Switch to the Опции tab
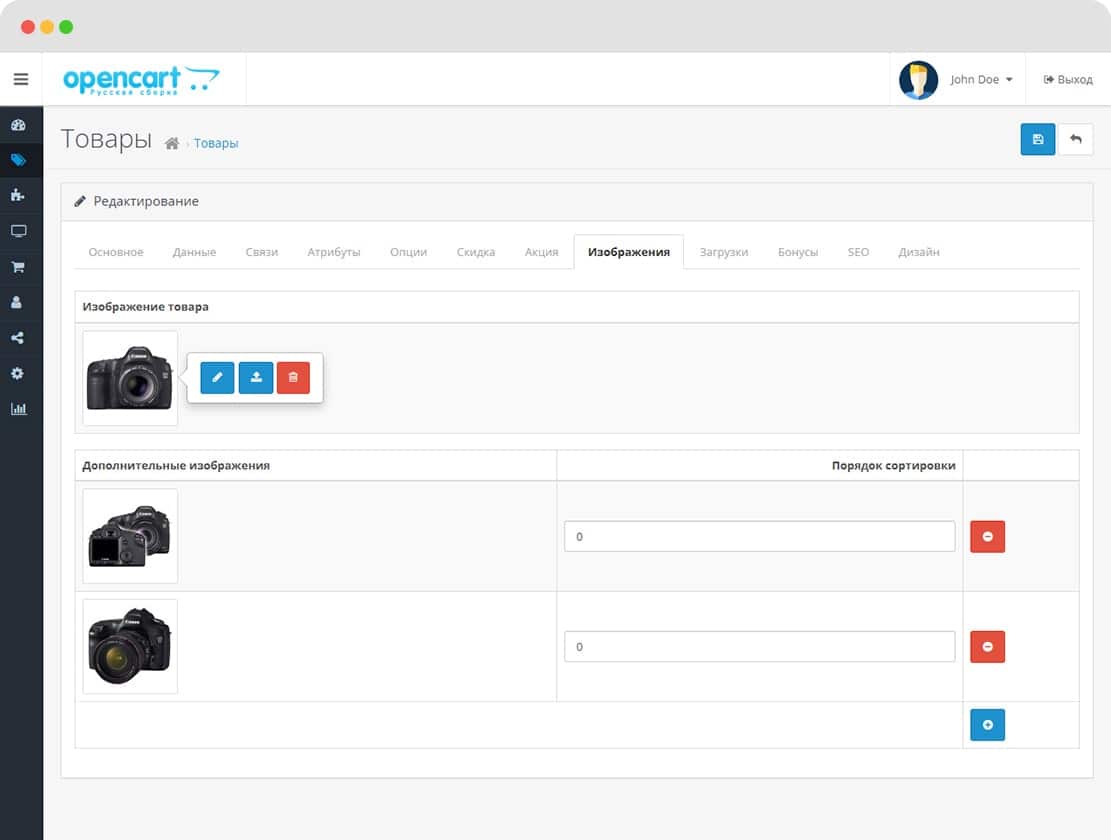Image resolution: width=1111 pixels, height=840 pixels. [x=408, y=251]
